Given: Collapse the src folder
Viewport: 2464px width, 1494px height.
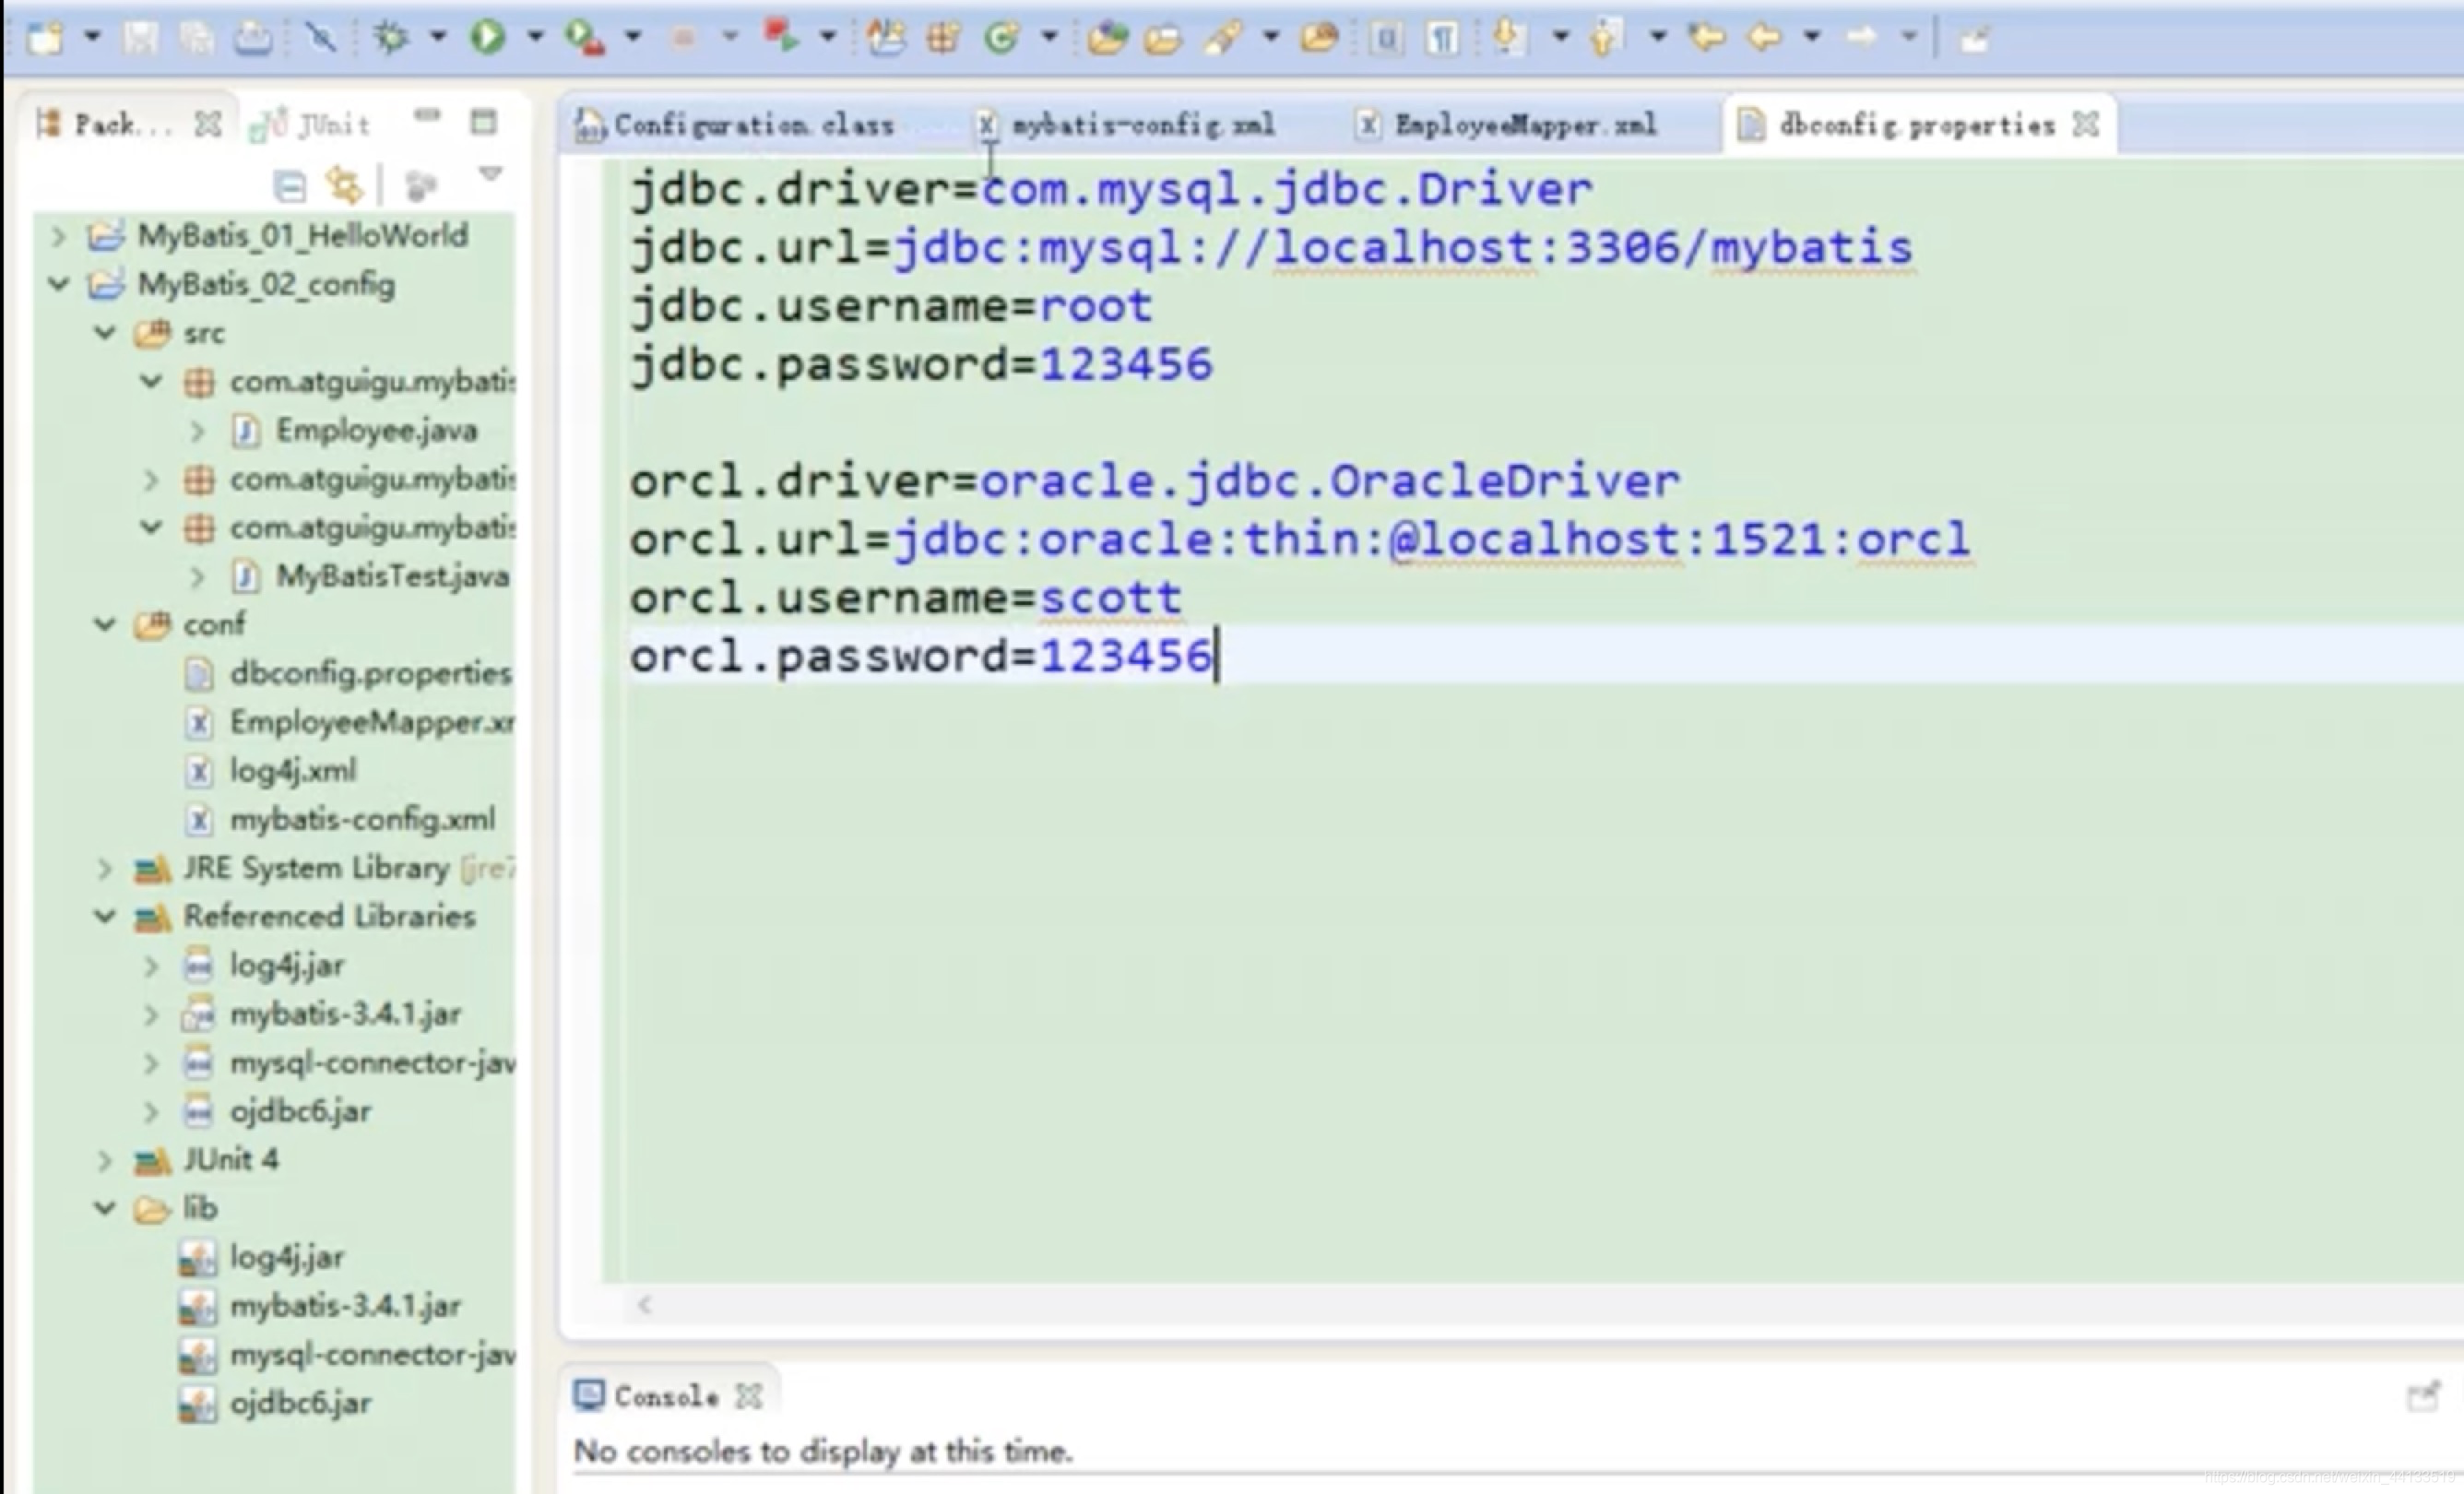Looking at the screenshot, I should point(104,332).
